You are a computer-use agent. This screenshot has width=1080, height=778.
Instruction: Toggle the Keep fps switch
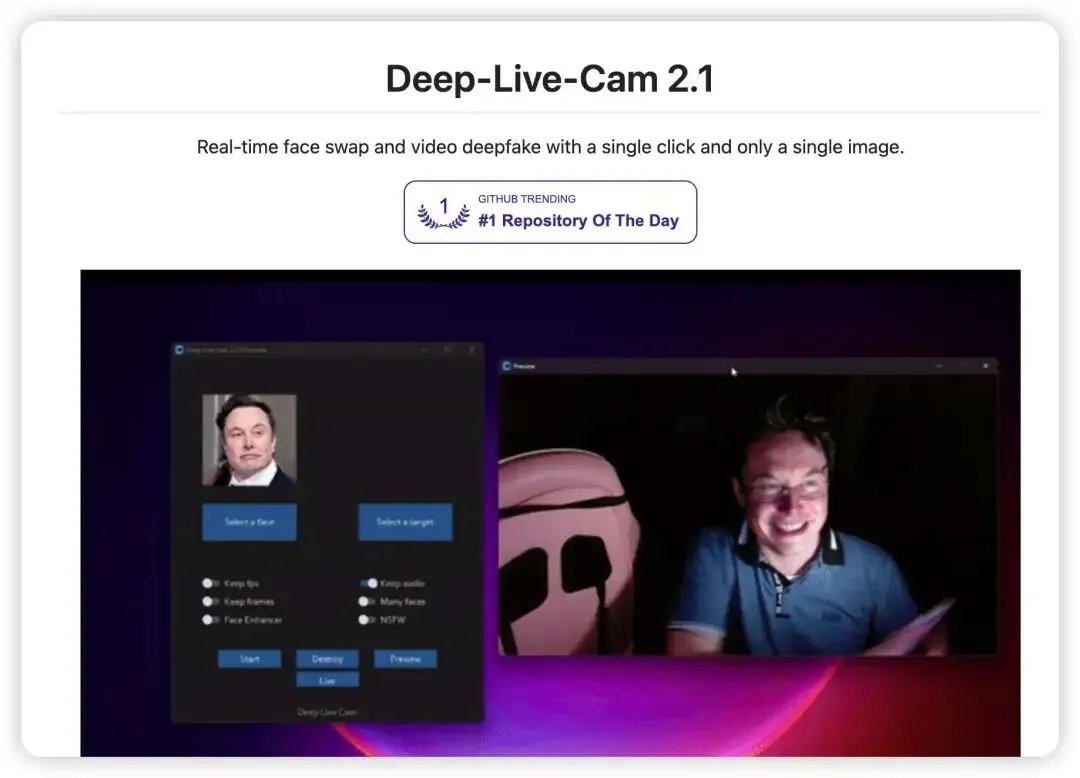pos(210,583)
